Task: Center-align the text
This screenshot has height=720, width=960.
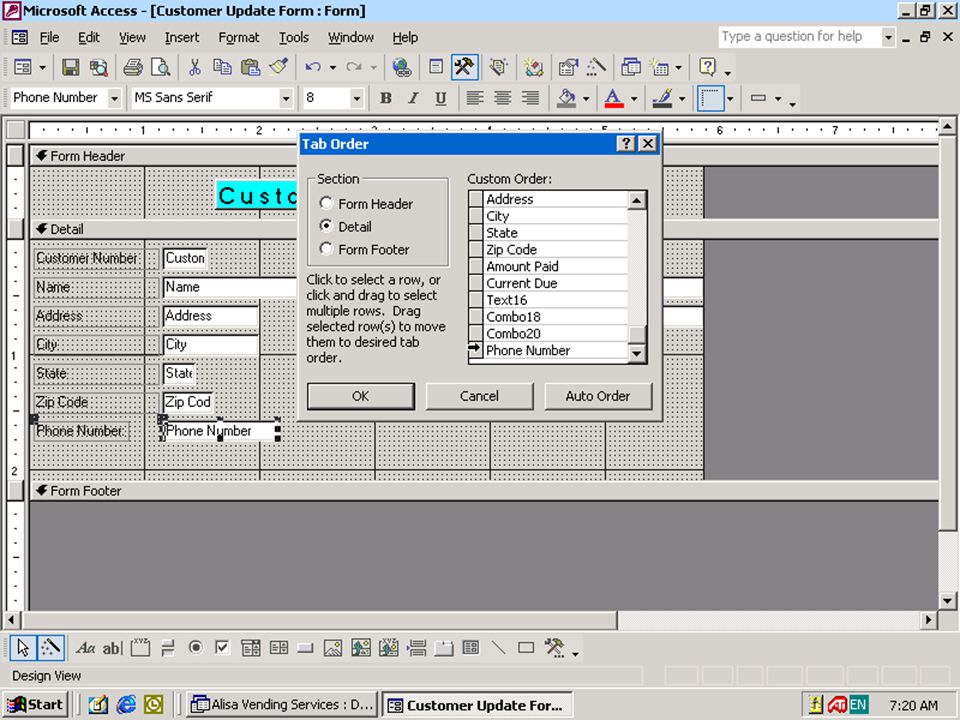Action: point(503,98)
